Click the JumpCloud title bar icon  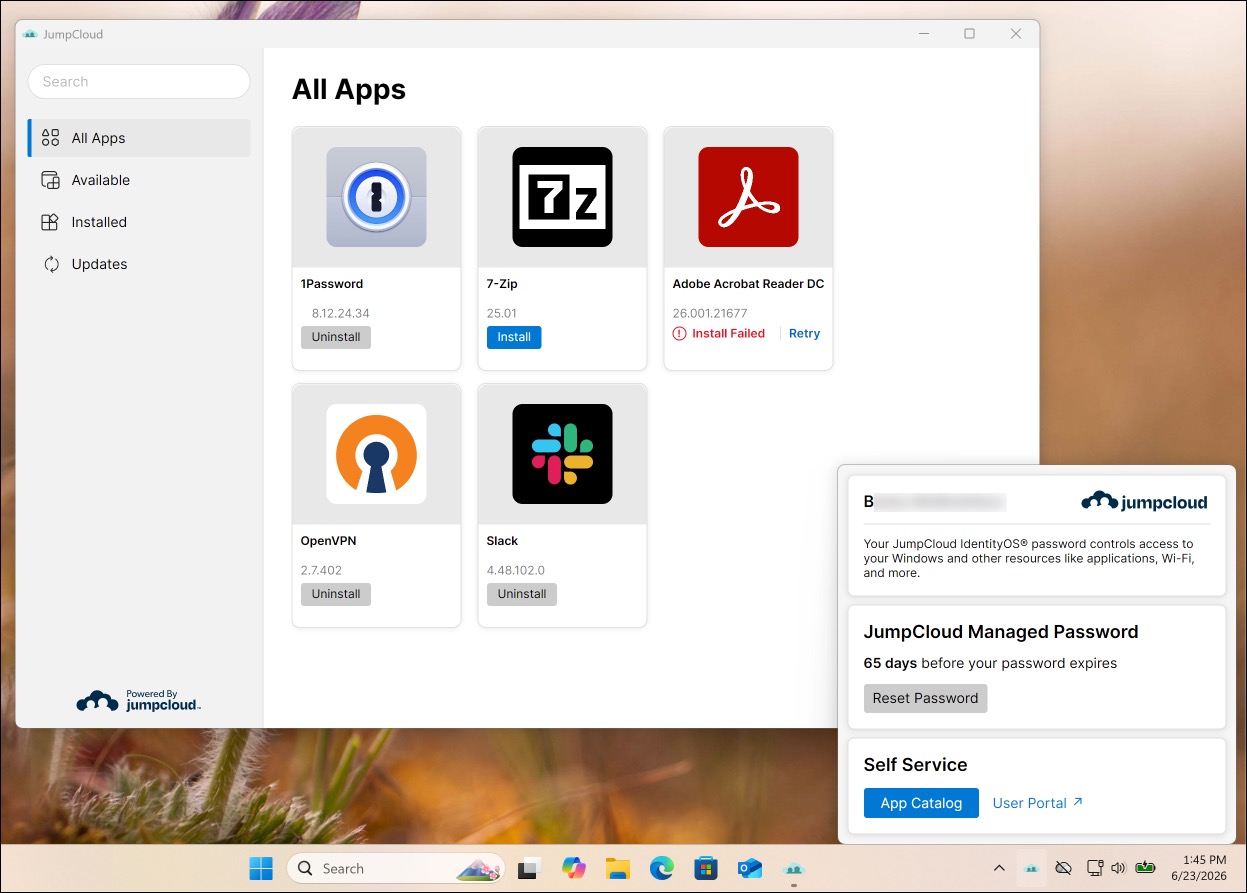(30, 34)
